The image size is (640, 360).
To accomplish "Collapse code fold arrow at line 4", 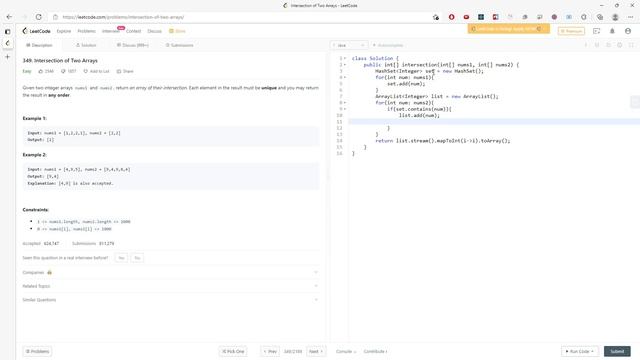I will pos(345,77).
